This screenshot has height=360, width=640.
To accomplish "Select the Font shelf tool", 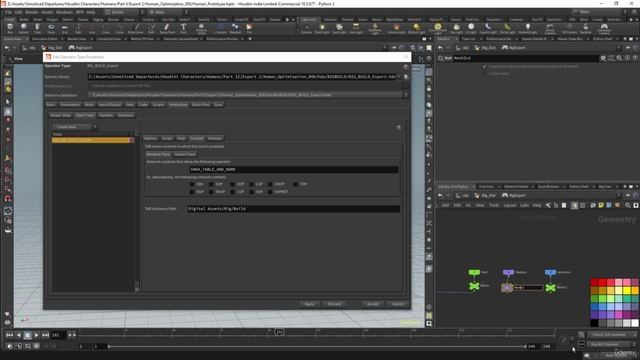I will [x=183, y=29].
